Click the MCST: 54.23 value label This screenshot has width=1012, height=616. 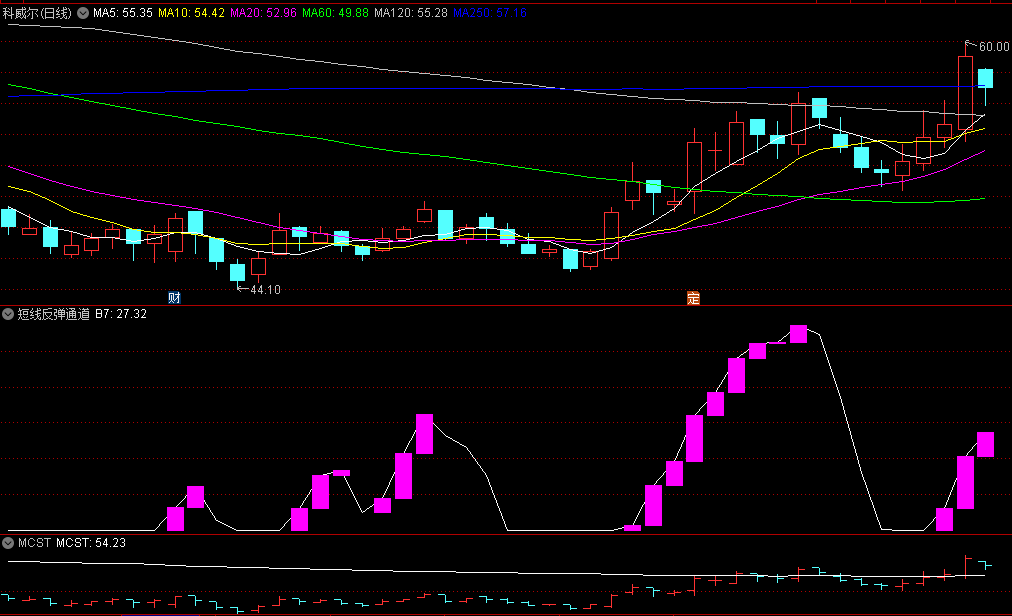(x=91, y=543)
